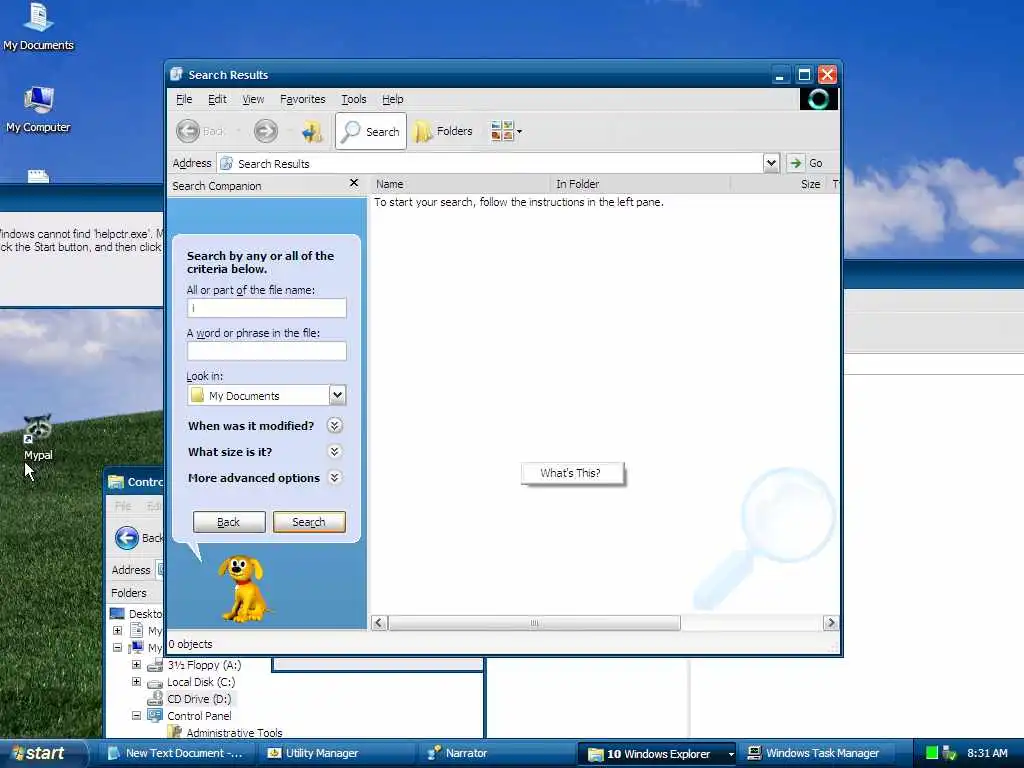Viewport: 1024px width, 768px height.
Task: Click the Up folder toolbar icon
Action: coord(312,131)
